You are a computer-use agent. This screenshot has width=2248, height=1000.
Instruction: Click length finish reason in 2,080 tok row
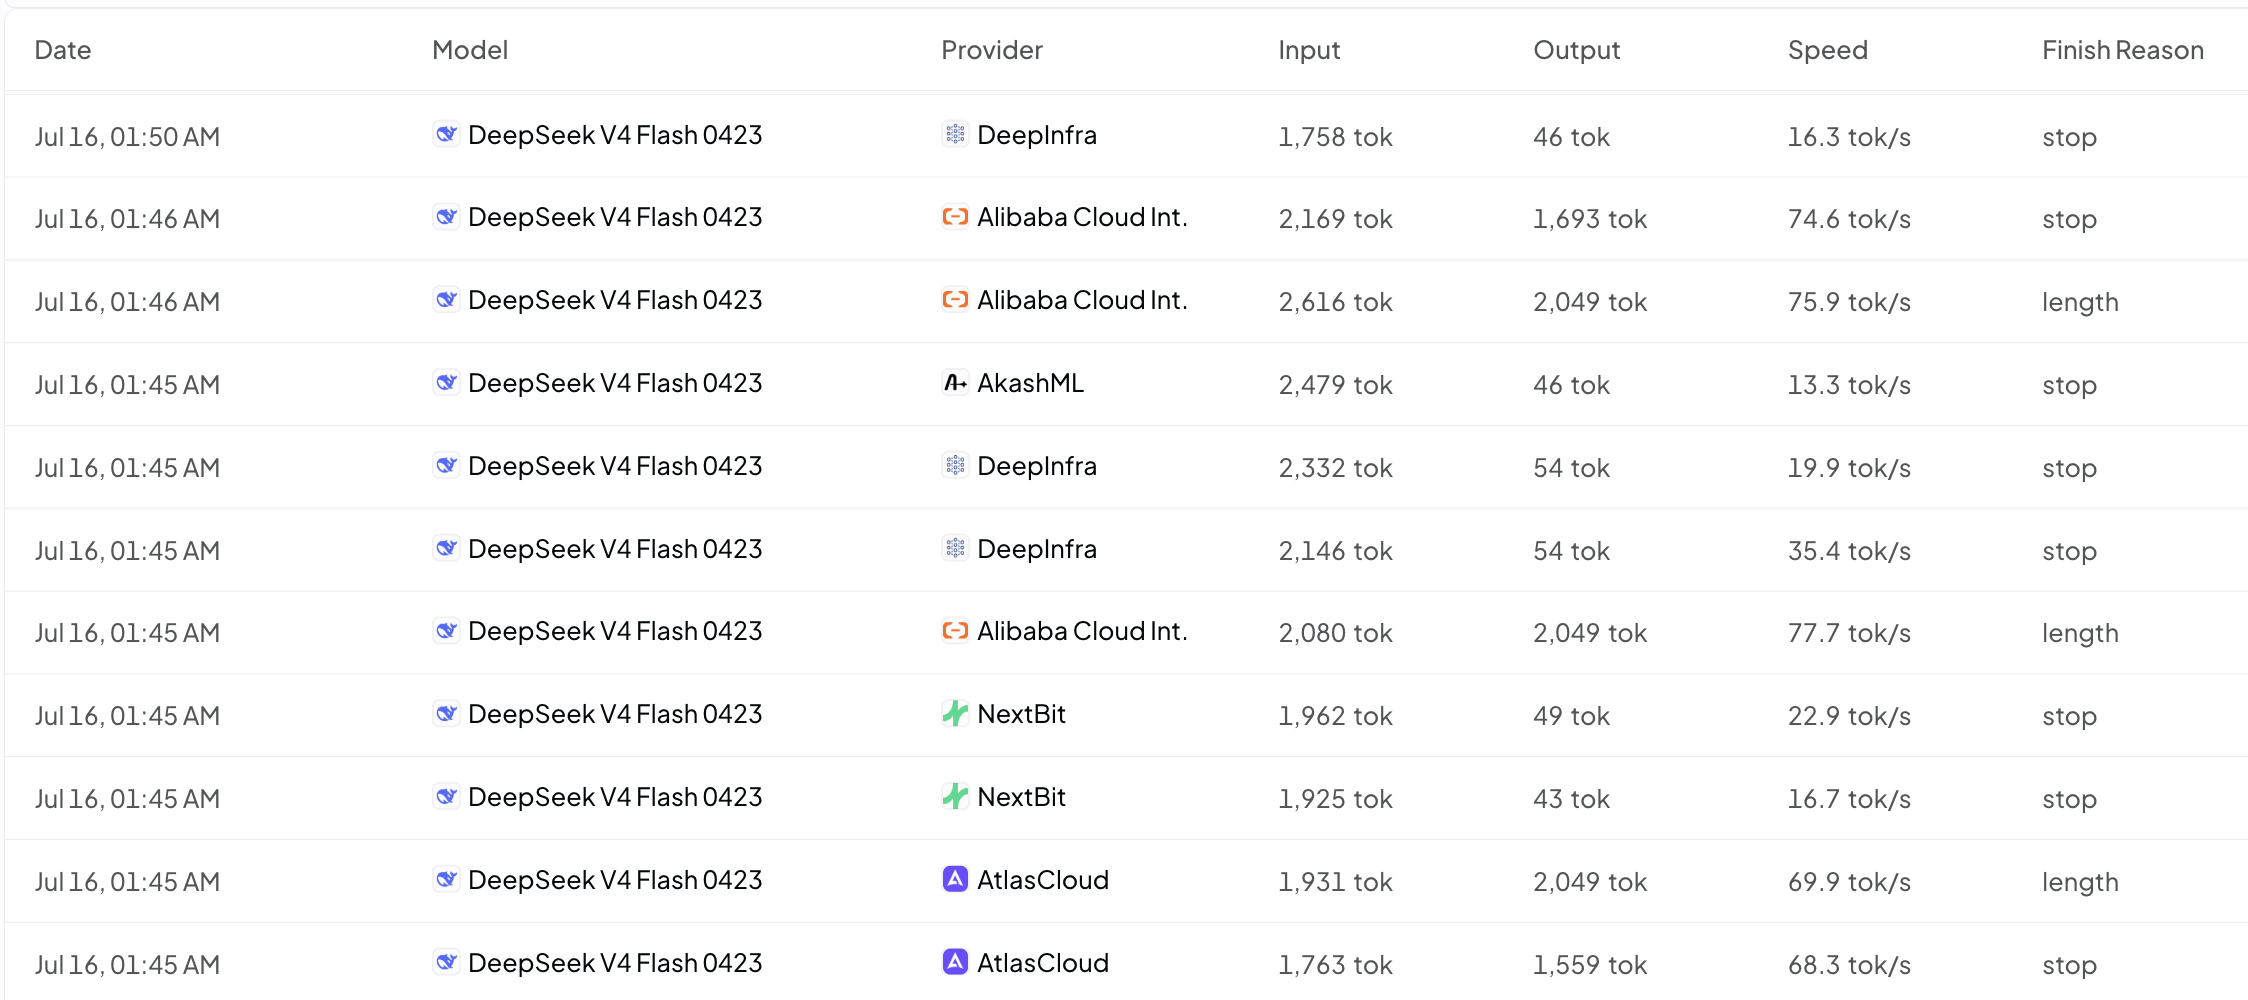point(2080,633)
